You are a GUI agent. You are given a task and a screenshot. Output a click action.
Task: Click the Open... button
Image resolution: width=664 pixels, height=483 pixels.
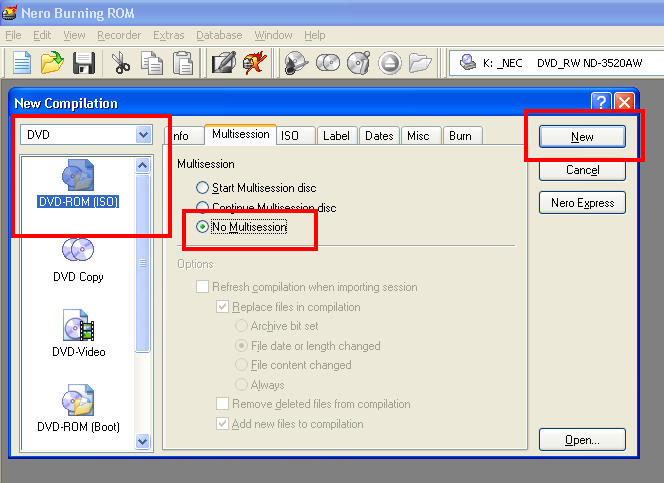pos(582,440)
